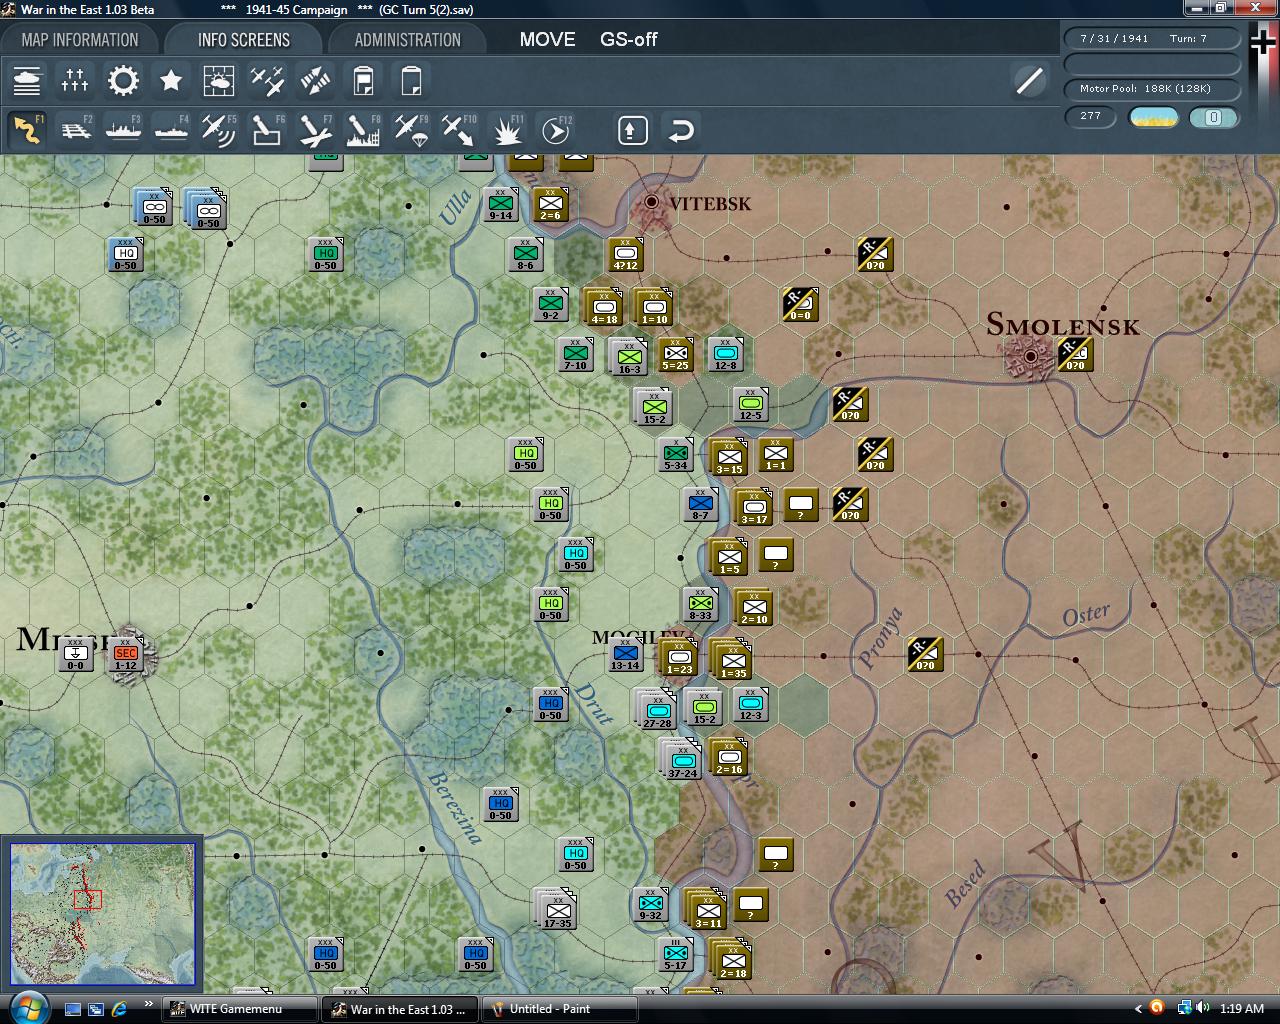Click the boxed up-arrow button

coord(633,130)
